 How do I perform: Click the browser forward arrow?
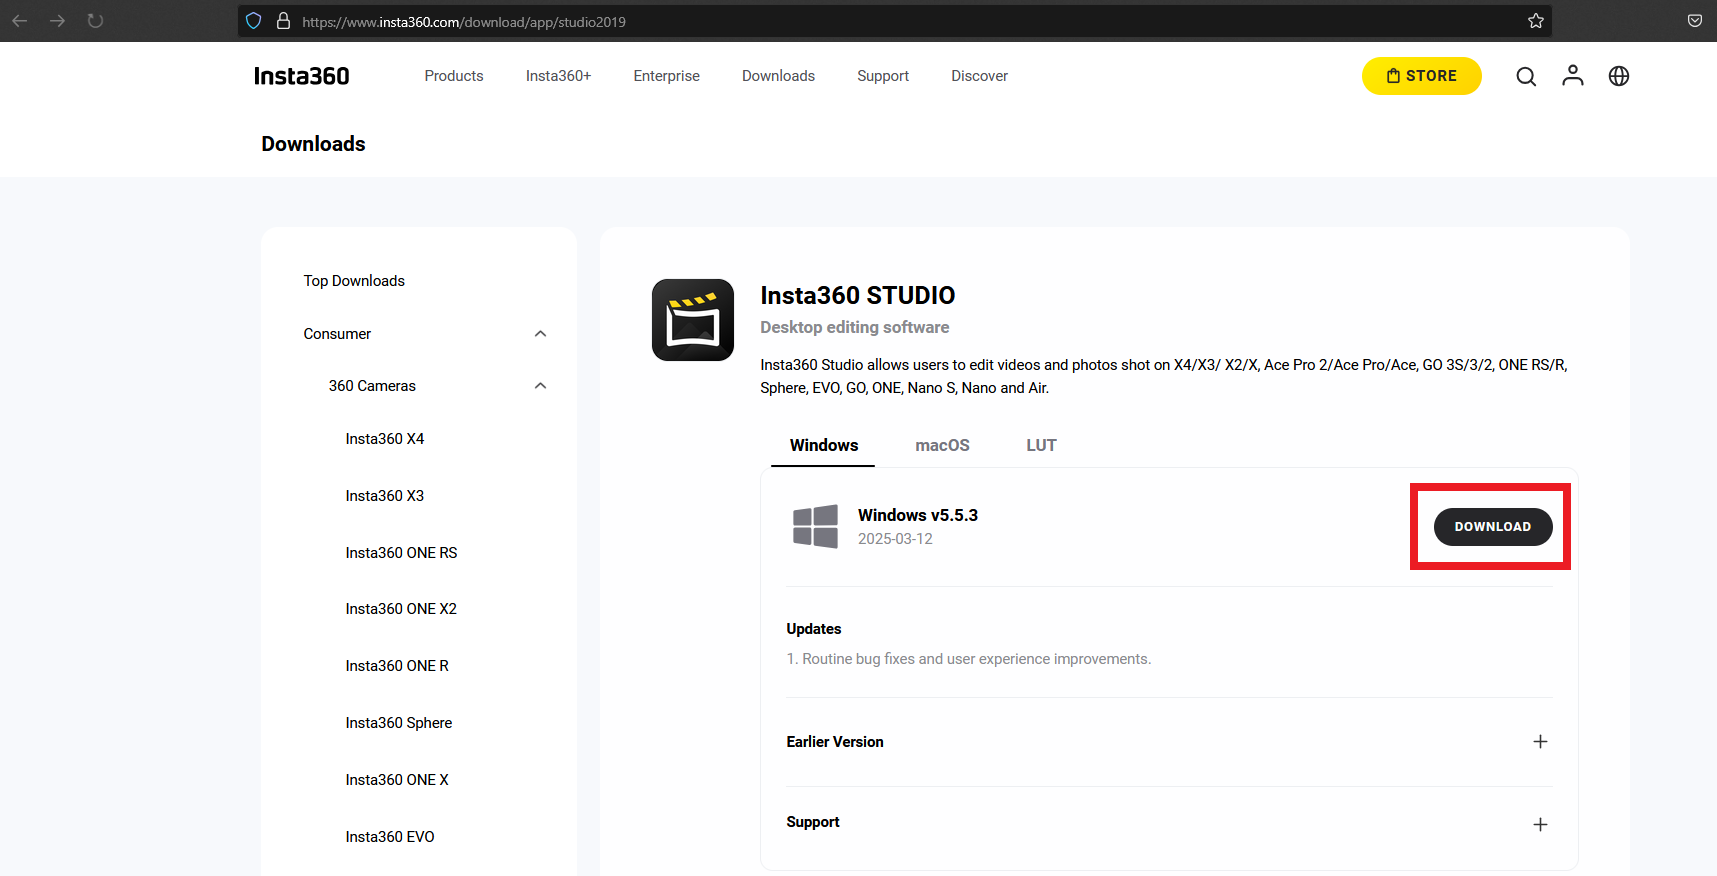pyautogui.click(x=58, y=21)
